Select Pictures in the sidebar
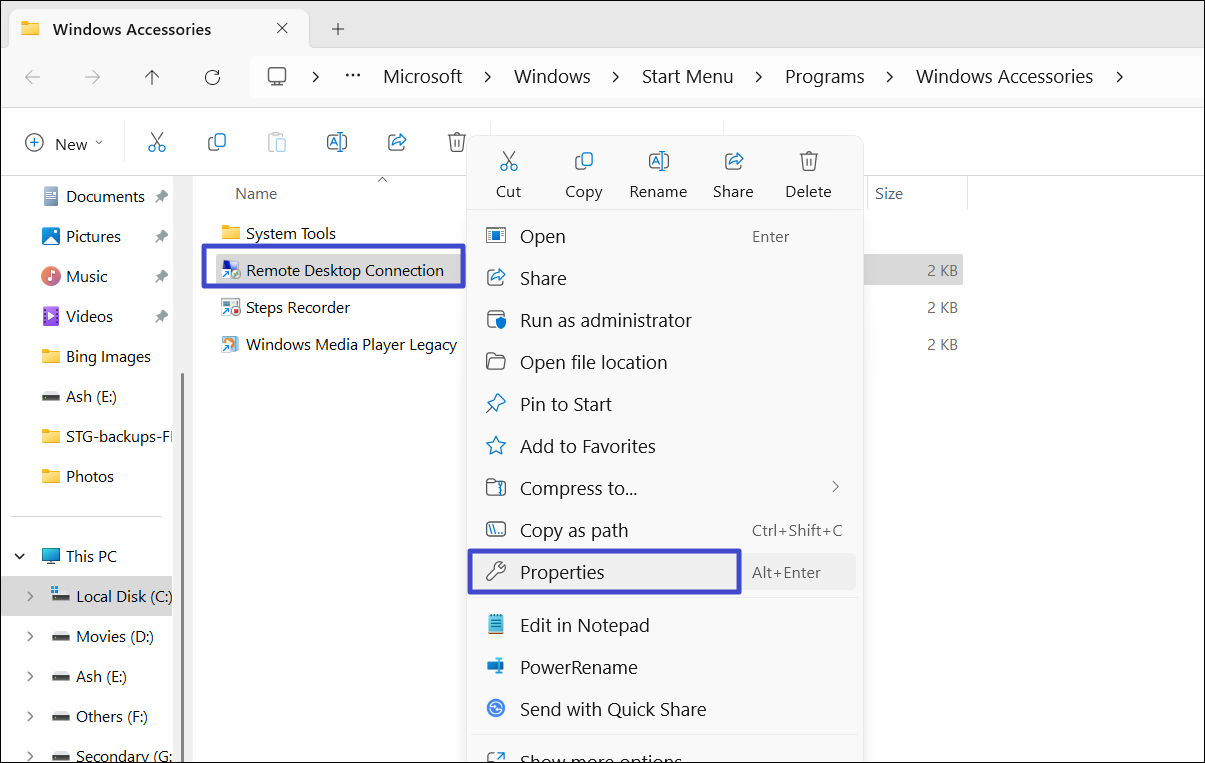Image resolution: width=1205 pixels, height=763 pixels. (93, 236)
